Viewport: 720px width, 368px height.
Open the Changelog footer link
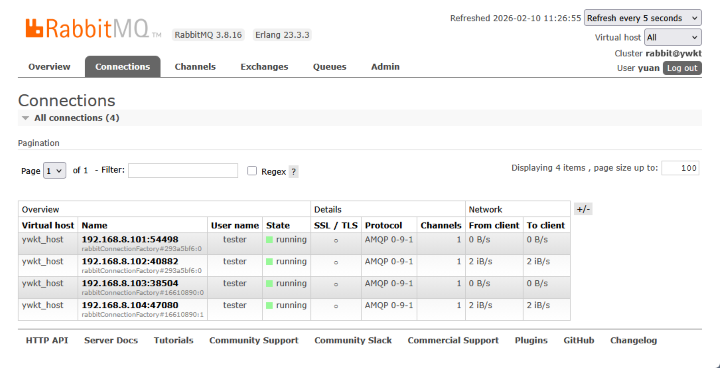pyautogui.click(x=634, y=340)
